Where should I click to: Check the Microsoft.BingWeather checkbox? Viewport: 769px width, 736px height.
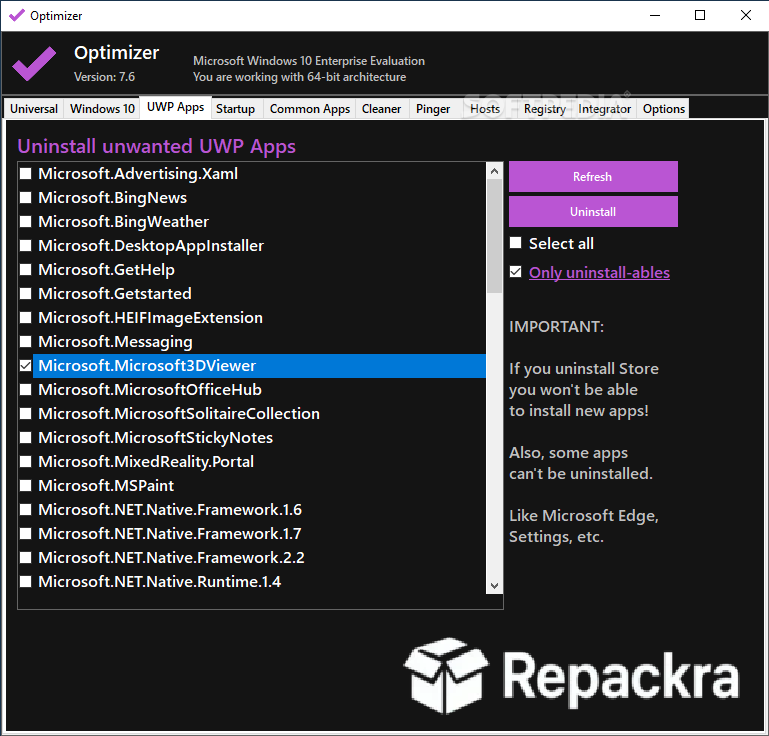click(x=26, y=221)
